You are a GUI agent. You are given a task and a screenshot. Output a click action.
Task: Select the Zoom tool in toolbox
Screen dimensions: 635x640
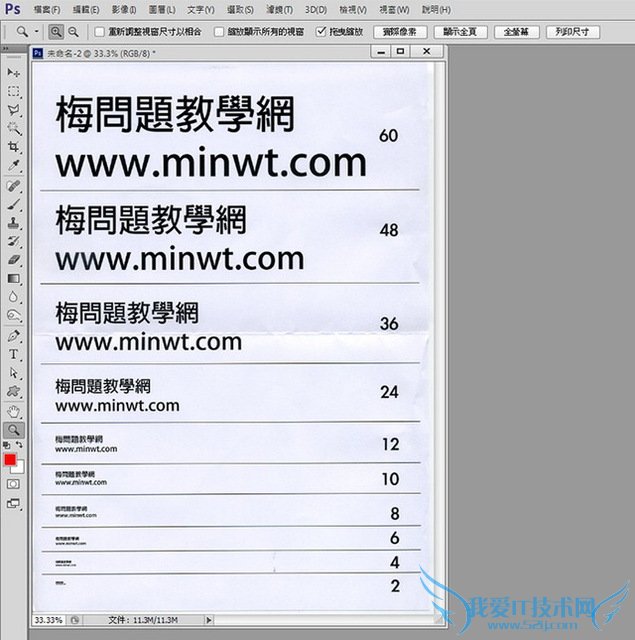(x=13, y=430)
